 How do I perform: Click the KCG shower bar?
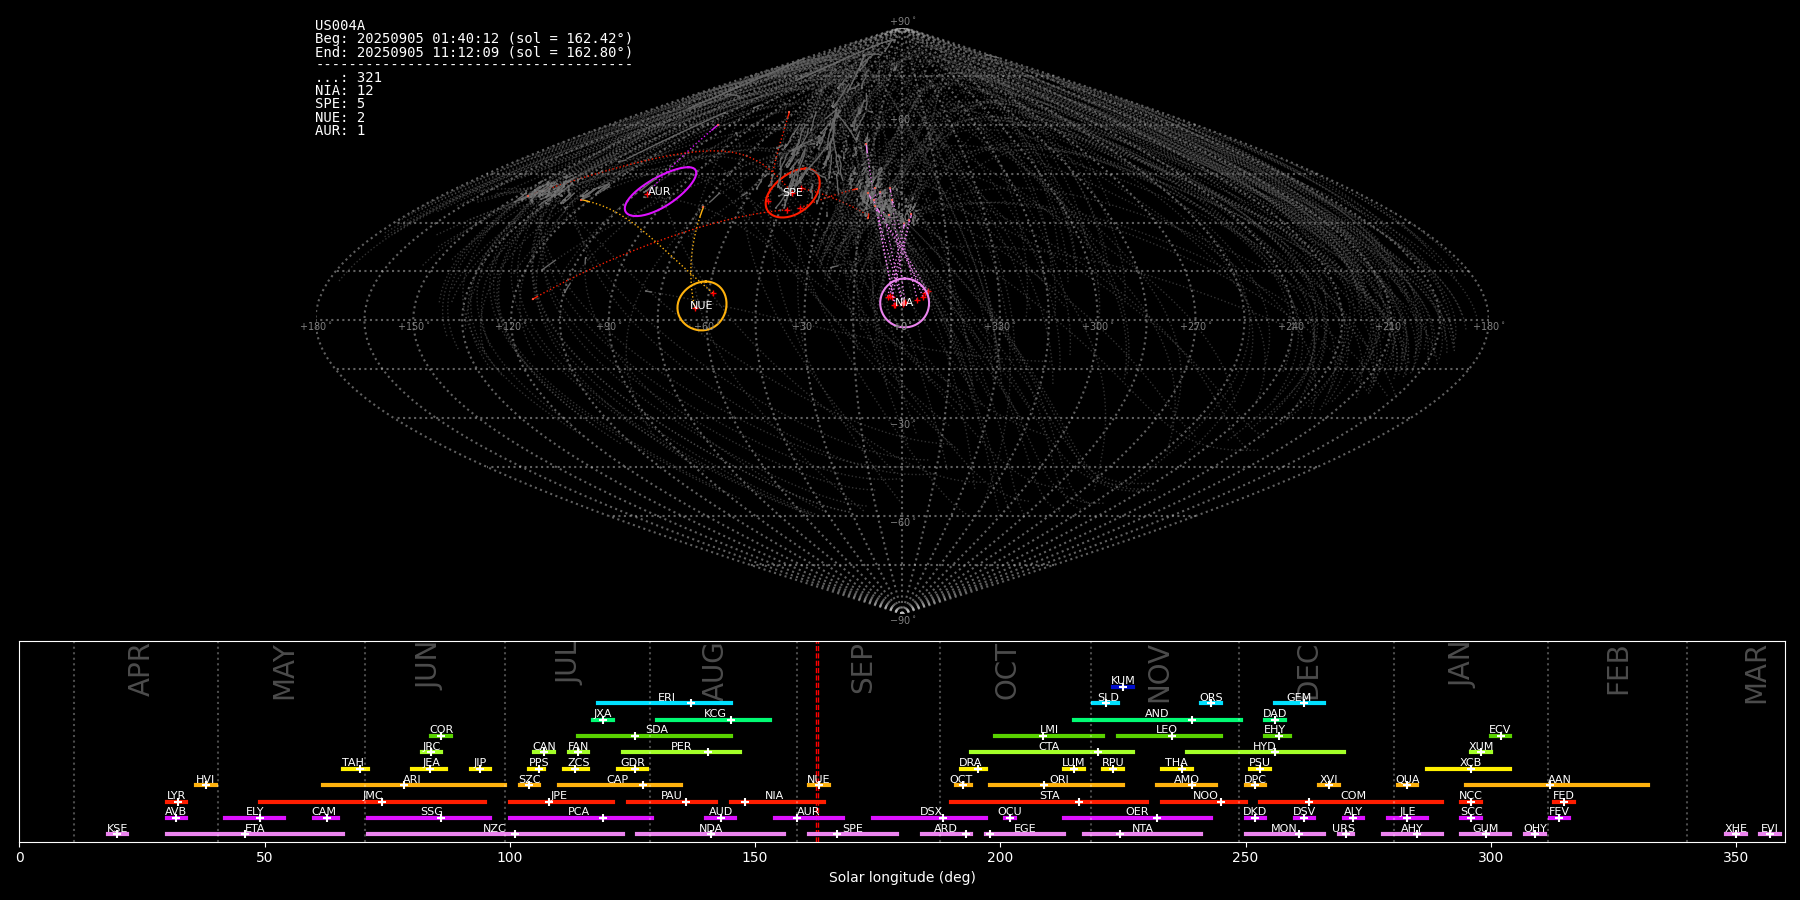713,720
